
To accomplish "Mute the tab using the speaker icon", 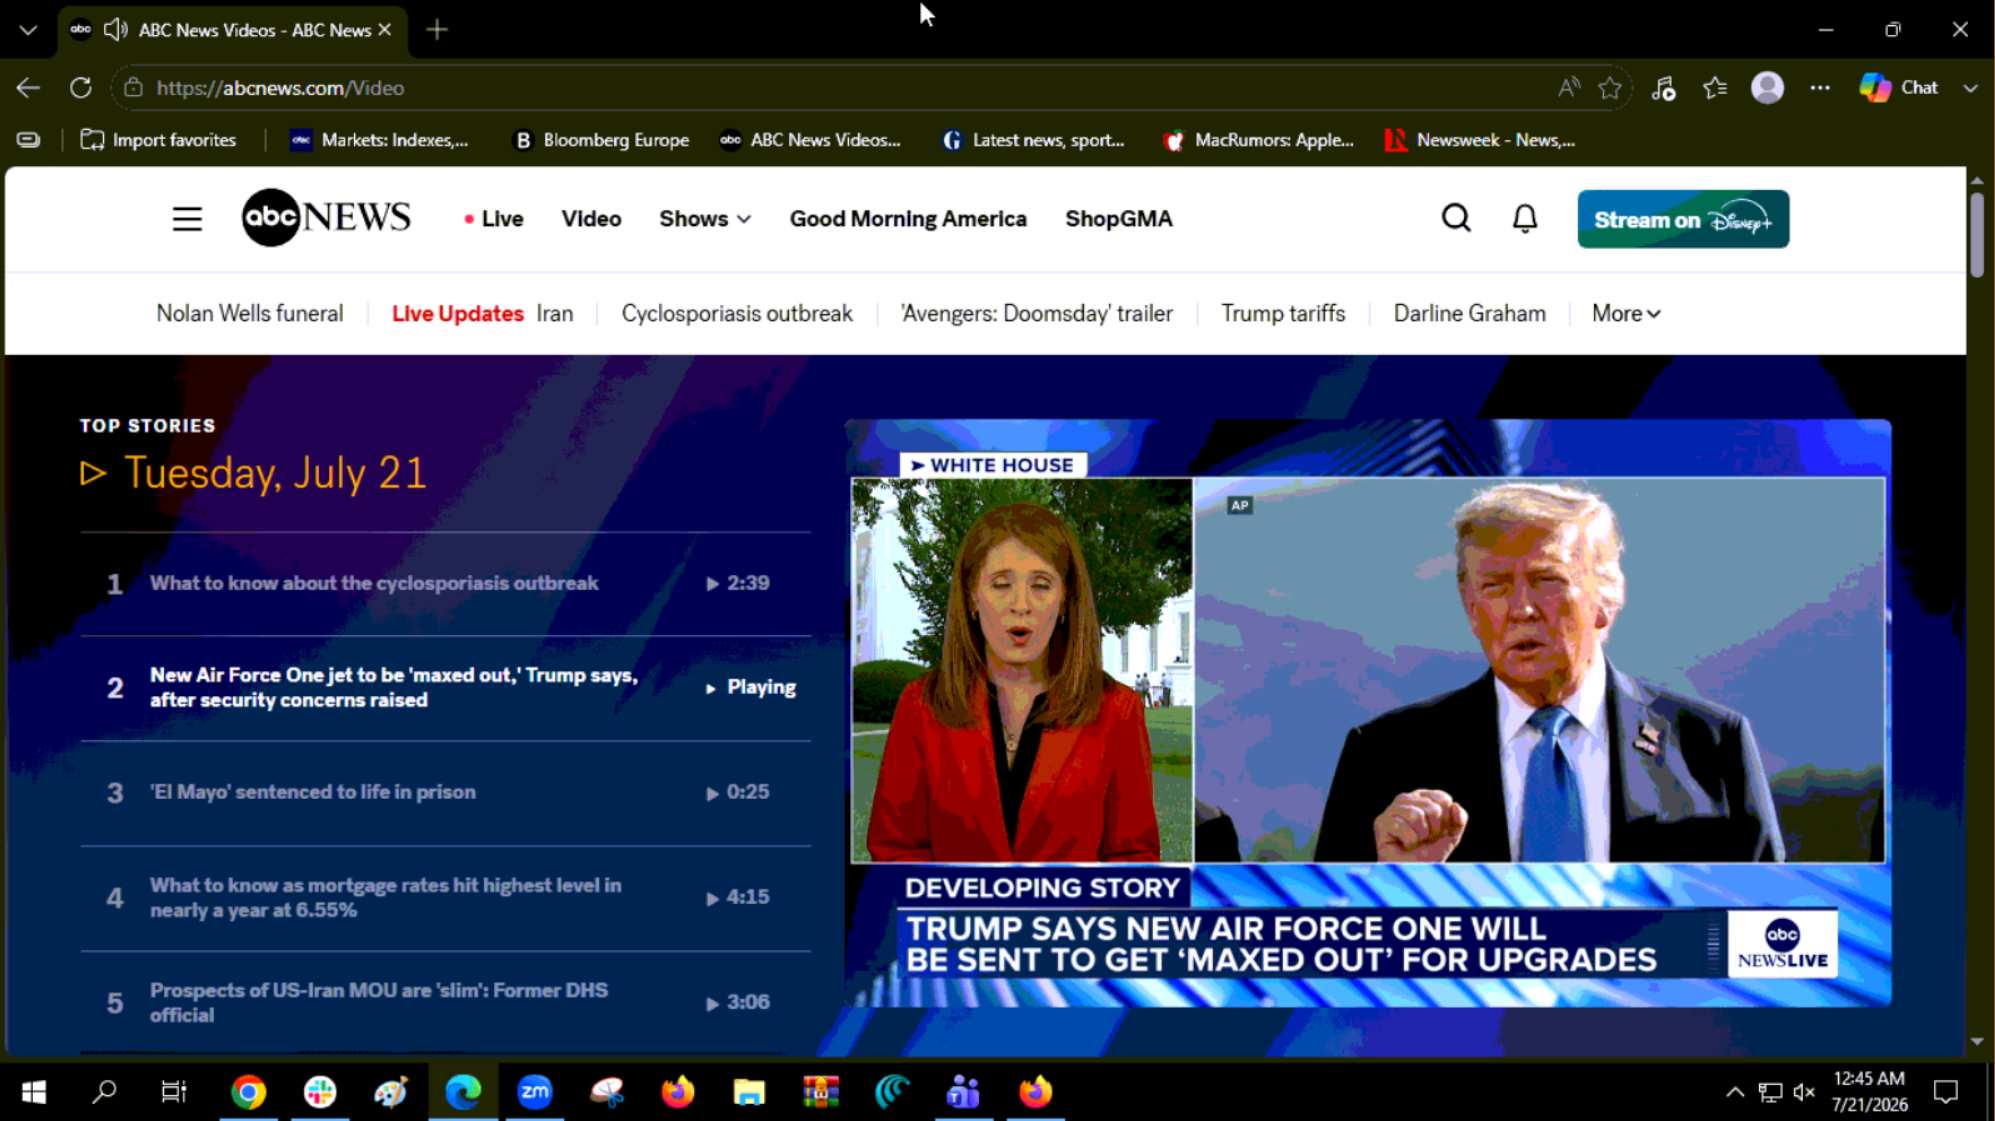I will pyautogui.click(x=116, y=30).
